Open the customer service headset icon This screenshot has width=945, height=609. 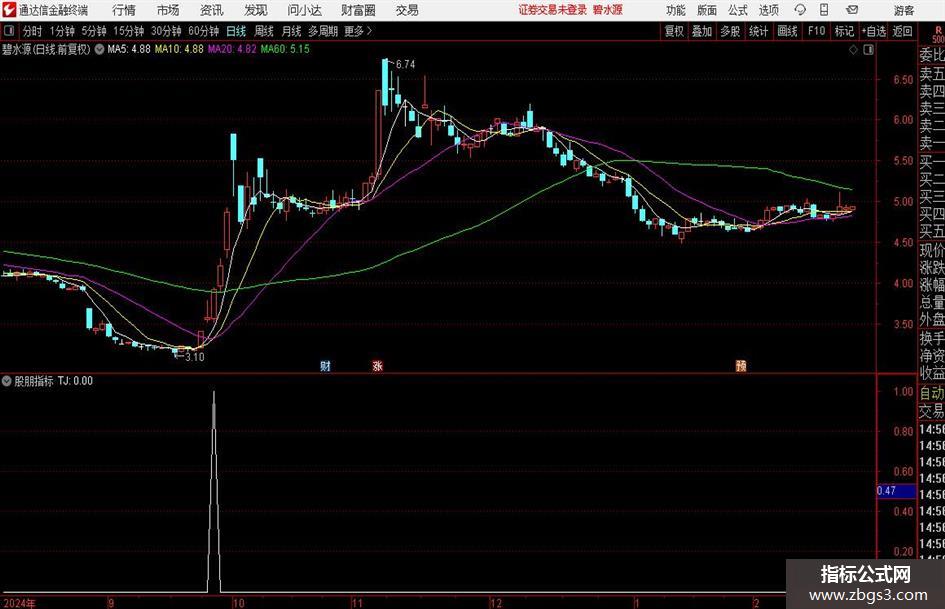pos(800,10)
